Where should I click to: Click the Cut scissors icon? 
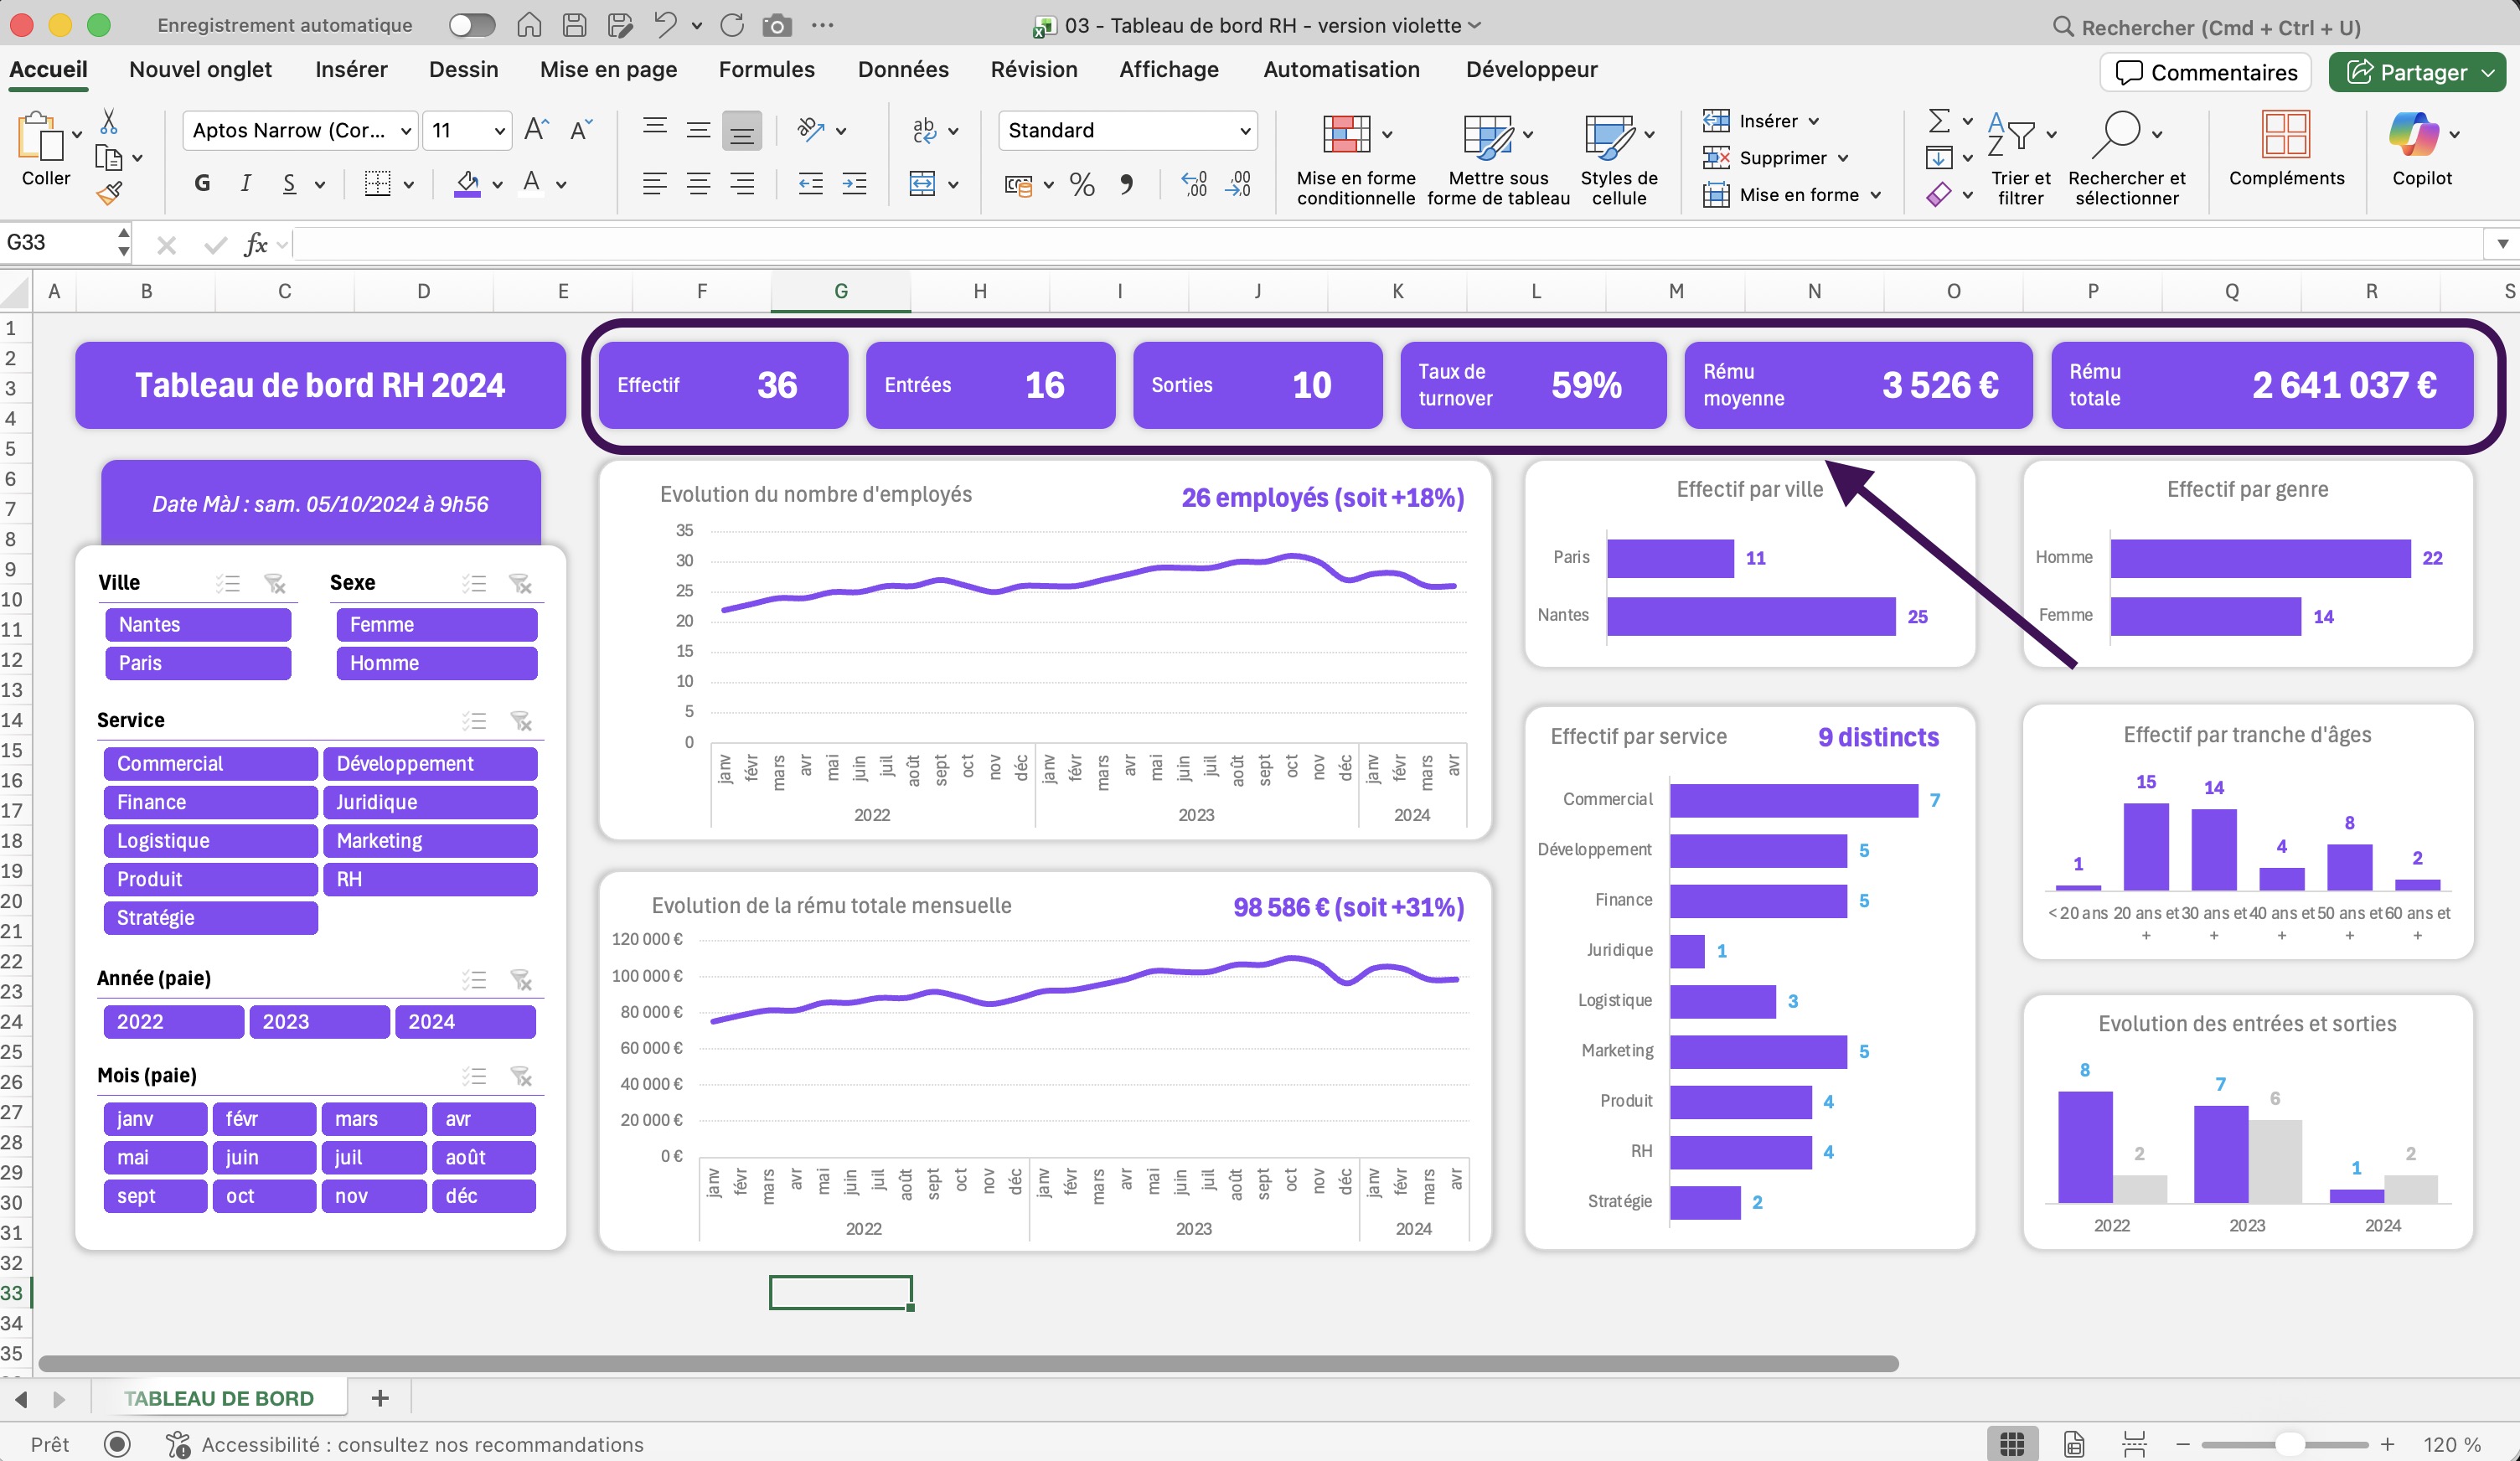coord(109,122)
